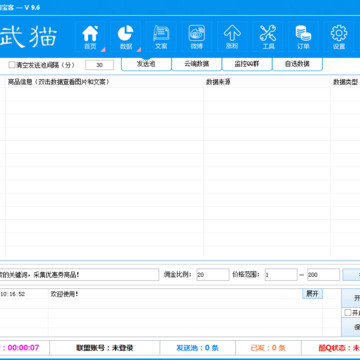Switch to the 云端数据 tab
This screenshot has height=360, width=360.
(197, 64)
